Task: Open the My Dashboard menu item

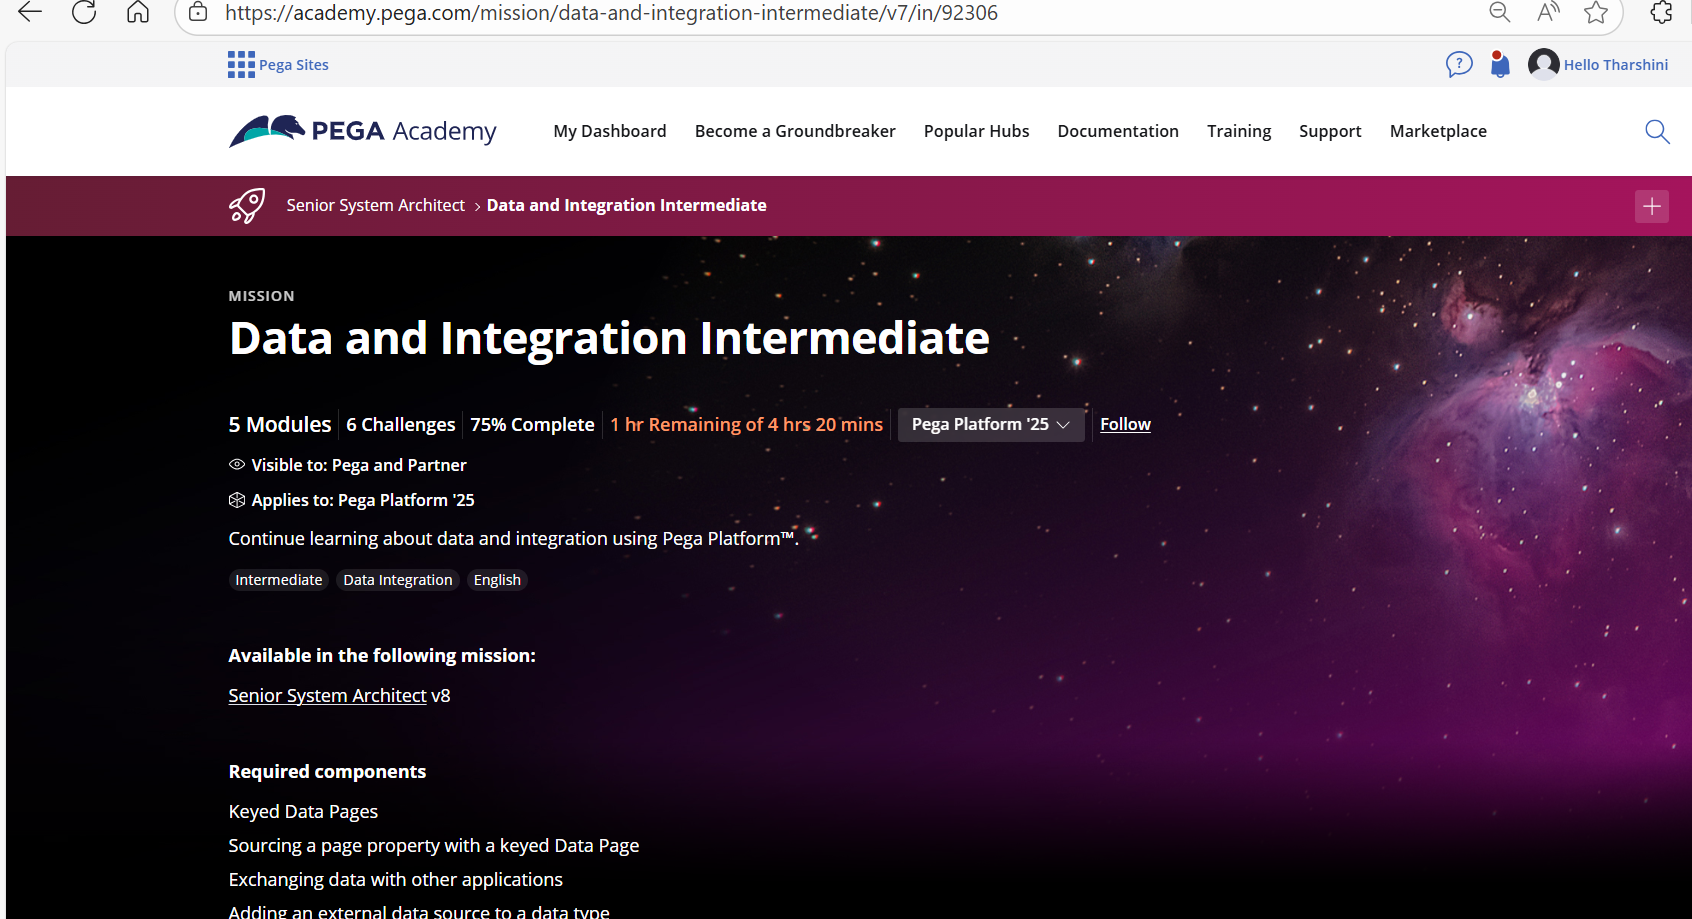Action: [609, 132]
